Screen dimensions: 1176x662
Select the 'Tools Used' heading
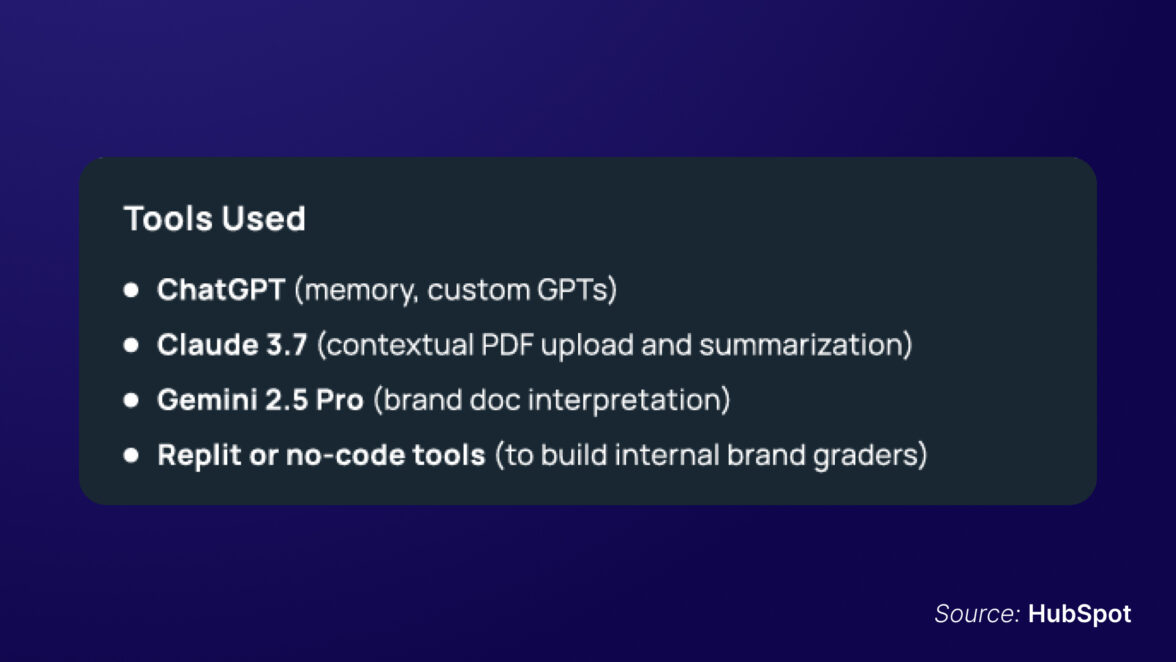click(214, 219)
